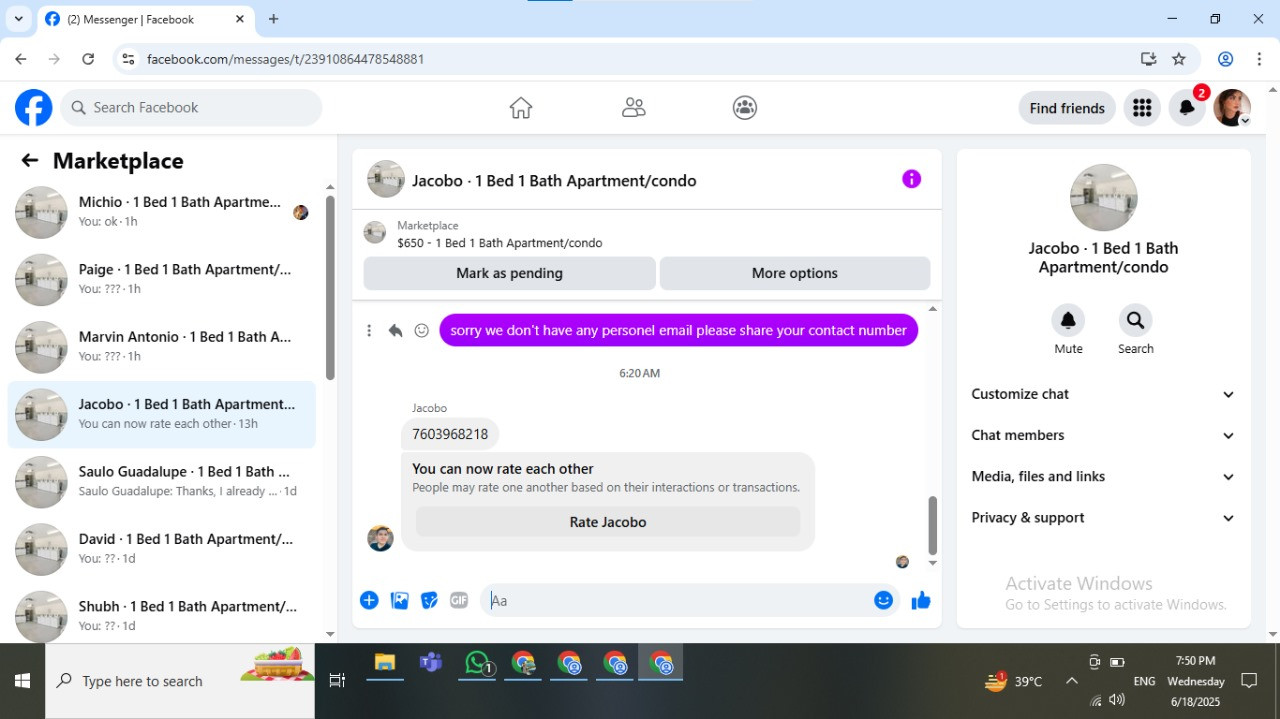
Task: Open Chrome profile icon
Action: 1225,59
